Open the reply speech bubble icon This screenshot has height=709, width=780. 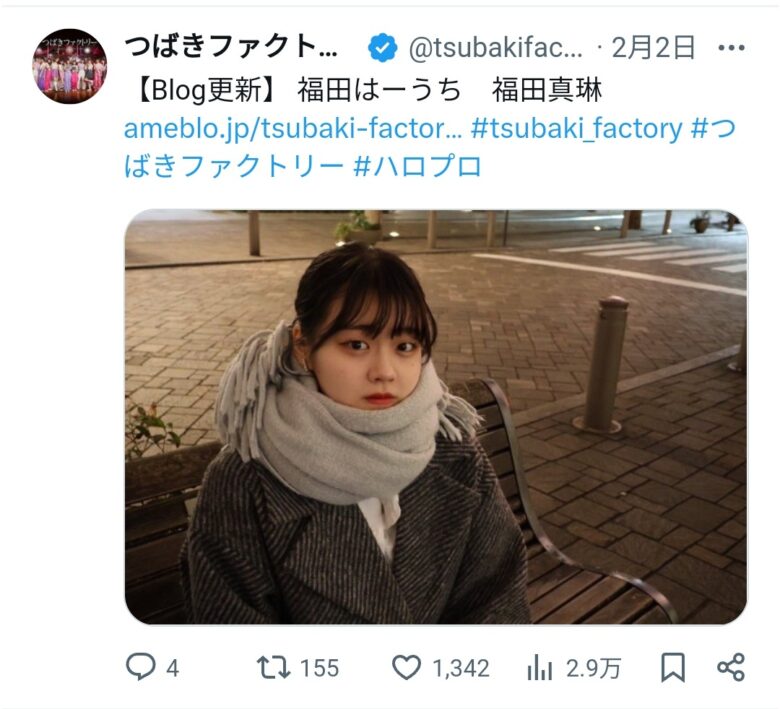pos(141,666)
